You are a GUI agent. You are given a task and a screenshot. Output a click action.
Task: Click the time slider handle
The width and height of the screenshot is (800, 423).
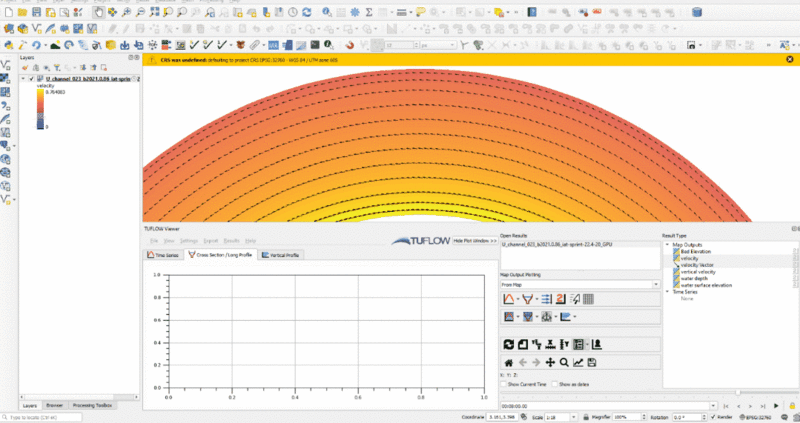click(x=739, y=392)
